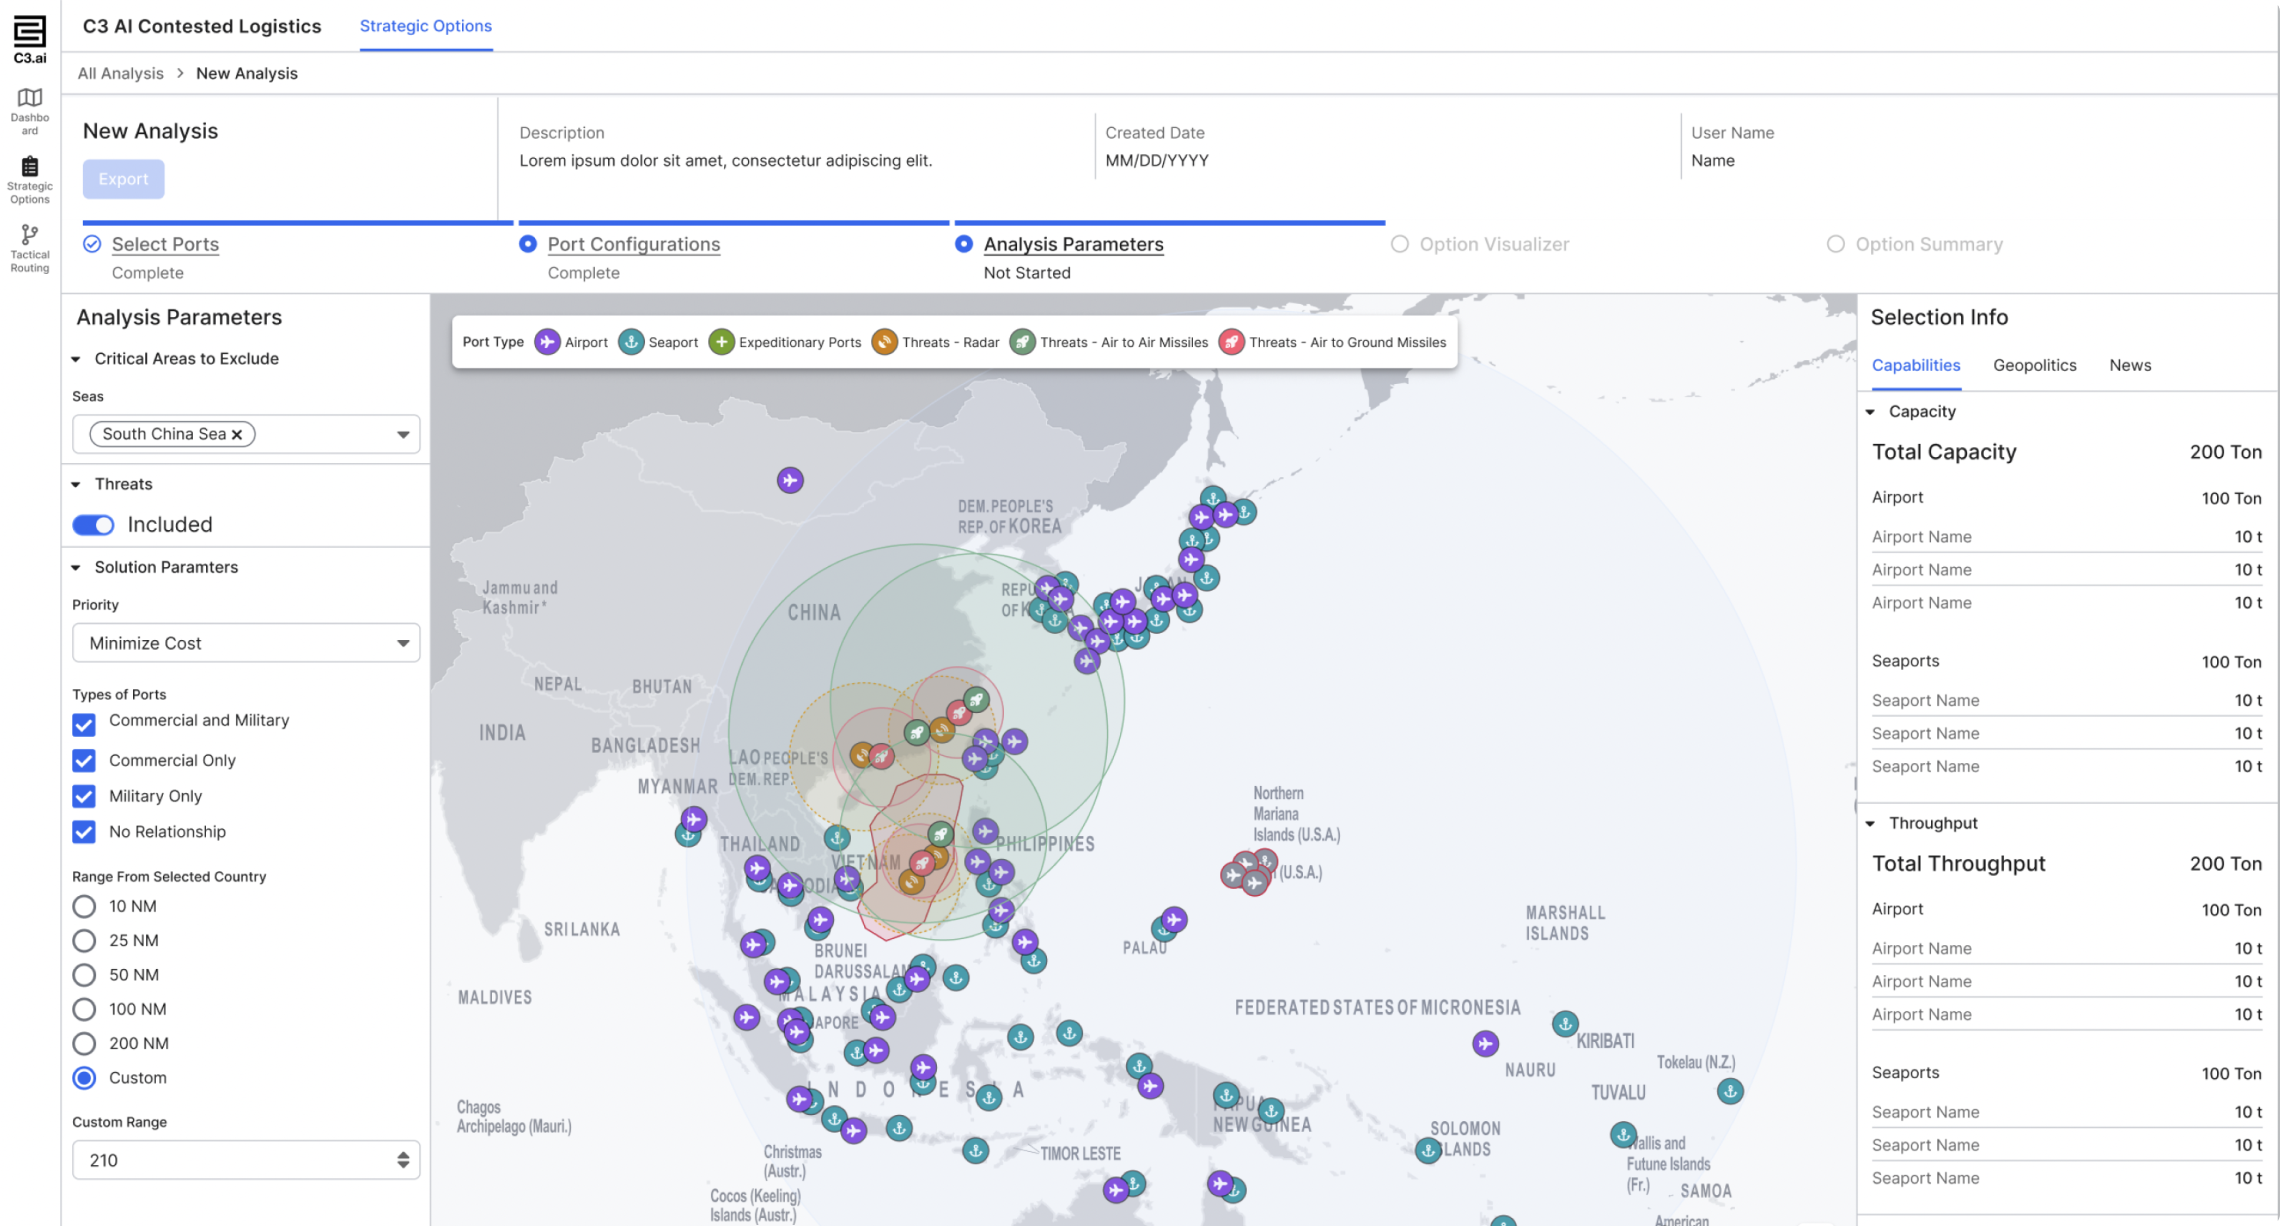Click the airport marker in northern China
Image resolution: width=2280 pixels, height=1226 pixels.
pos(790,480)
